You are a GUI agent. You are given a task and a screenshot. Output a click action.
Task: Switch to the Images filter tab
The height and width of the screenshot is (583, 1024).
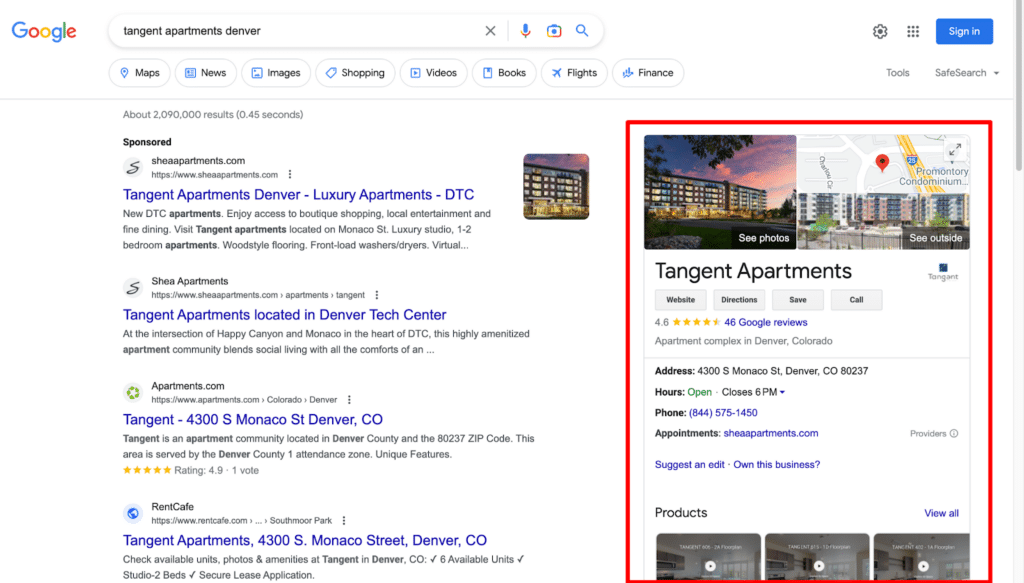tap(276, 72)
